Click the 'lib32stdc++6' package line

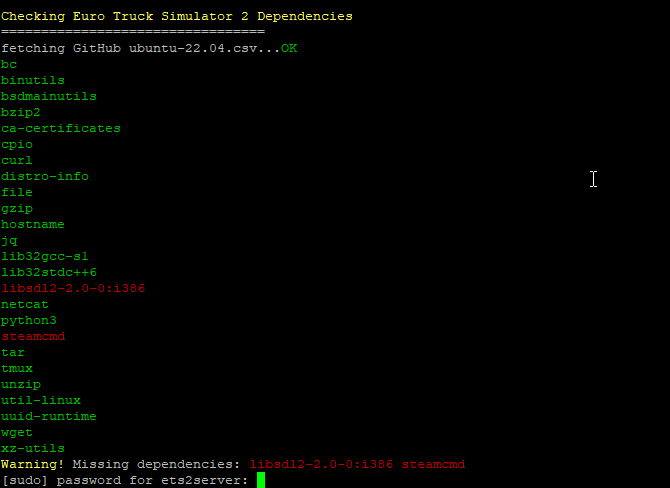tap(49, 272)
